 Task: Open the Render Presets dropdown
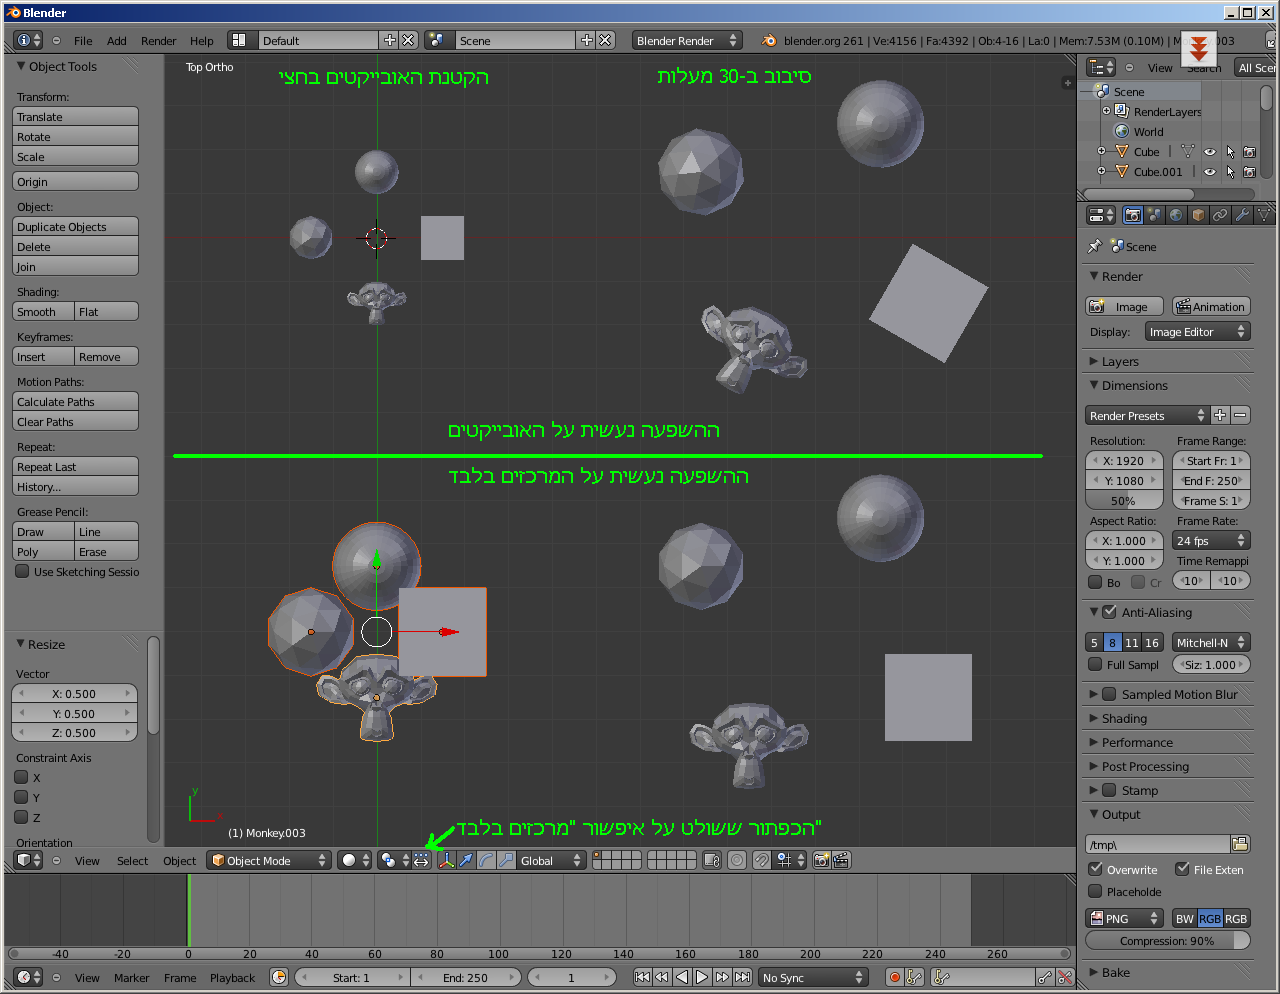click(1147, 415)
